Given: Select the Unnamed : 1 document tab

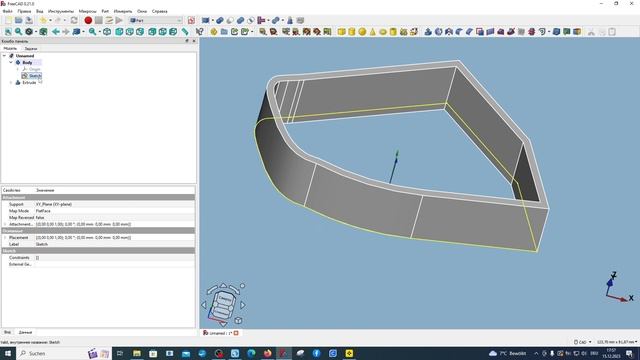Looking at the screenshot, I should (220, 333).
